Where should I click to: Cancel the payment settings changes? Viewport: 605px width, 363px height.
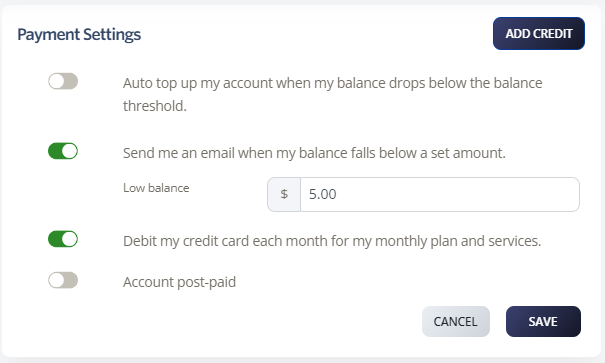point(456,321)
